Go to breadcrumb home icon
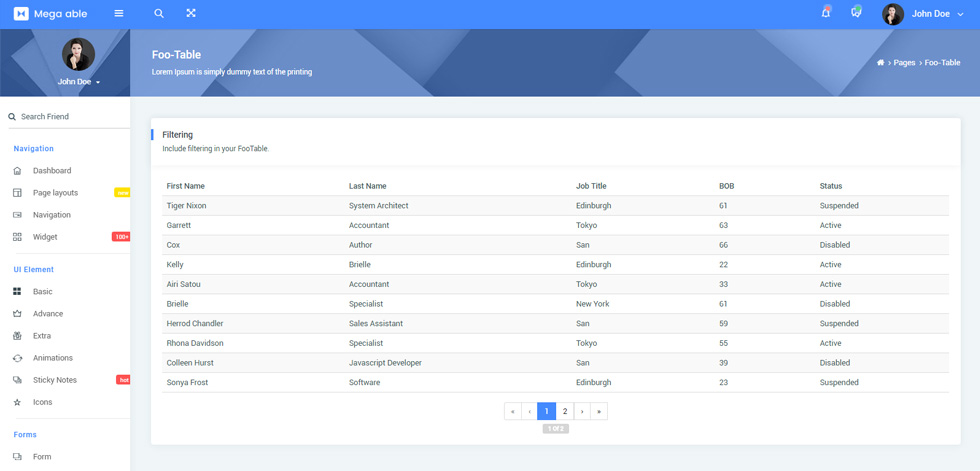 click(x=881, y=62)
